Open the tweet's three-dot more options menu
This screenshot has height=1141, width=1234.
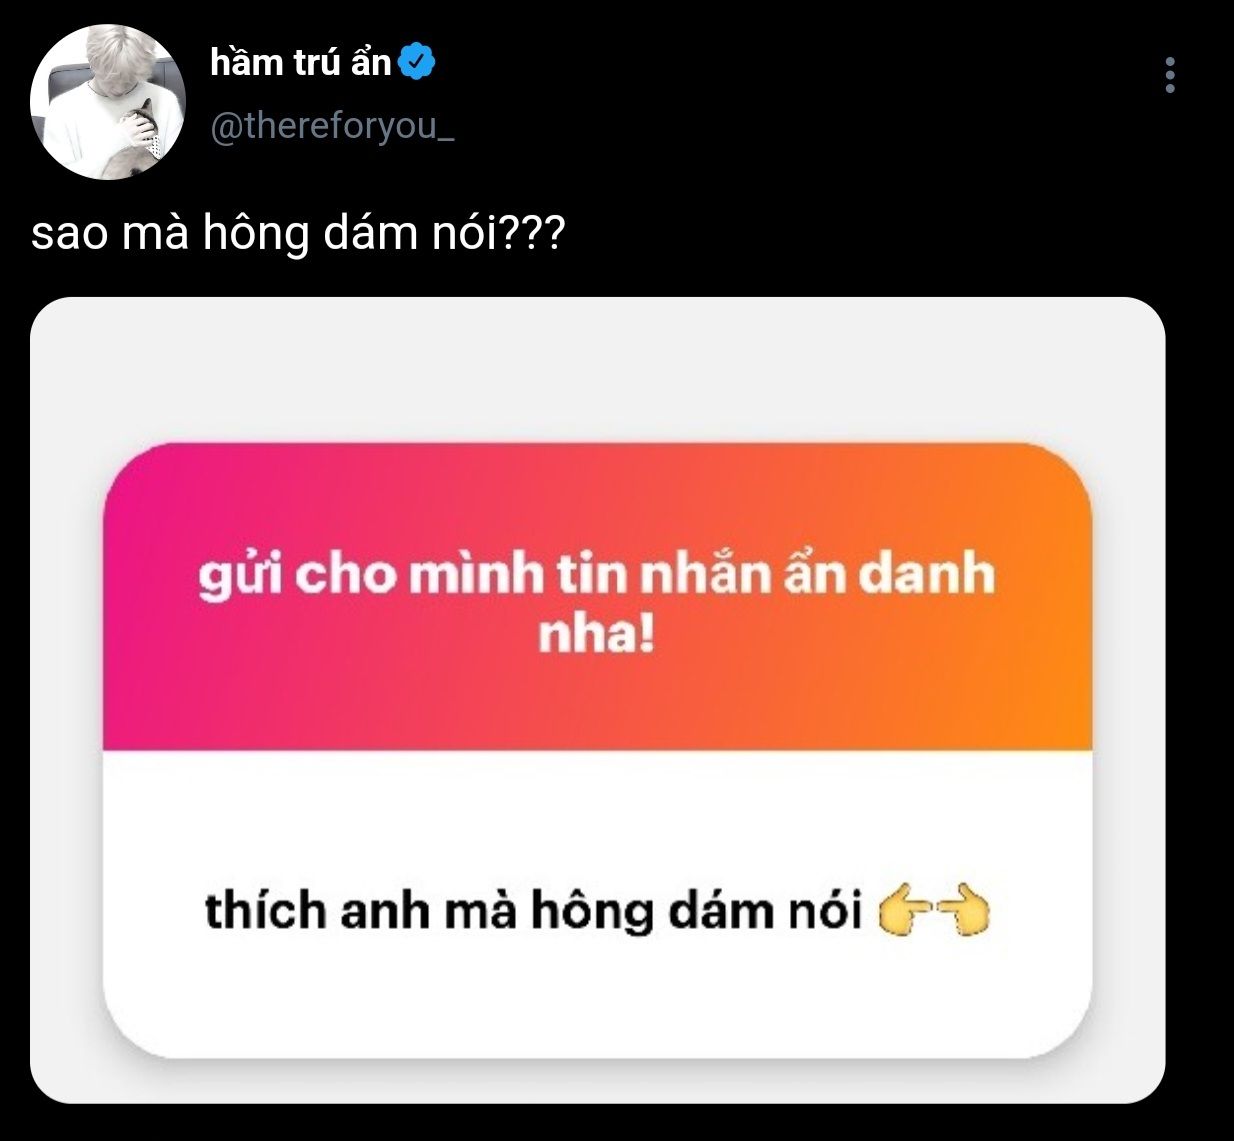click(1169, 75)
